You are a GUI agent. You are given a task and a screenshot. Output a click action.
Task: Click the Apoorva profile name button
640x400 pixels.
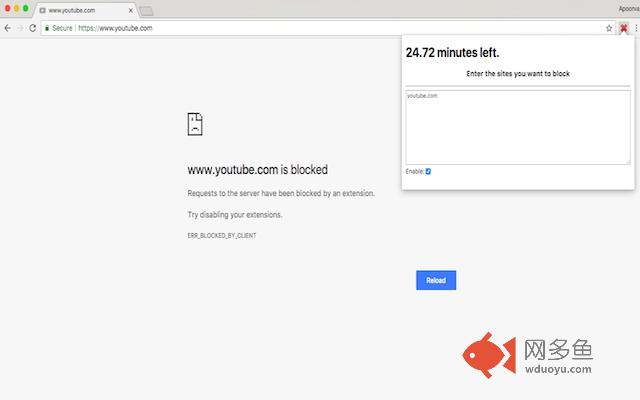(x=629, y=9)
